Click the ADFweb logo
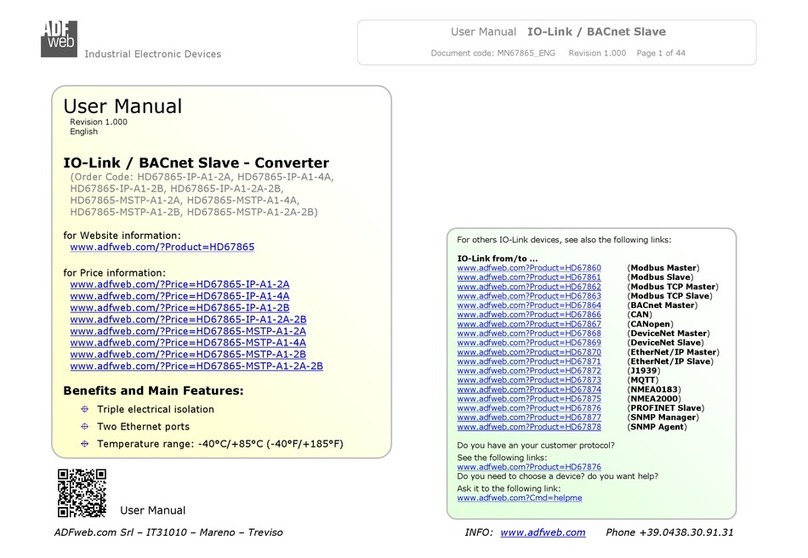The height and width of the screenshot is (558, 808). point(59,39)
